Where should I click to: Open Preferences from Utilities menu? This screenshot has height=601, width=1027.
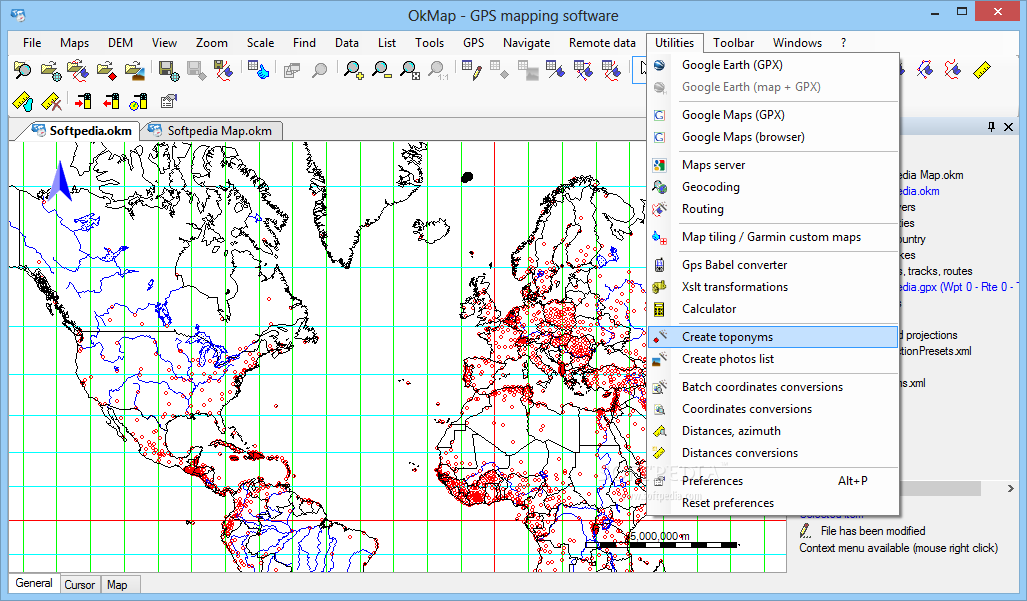773,481
